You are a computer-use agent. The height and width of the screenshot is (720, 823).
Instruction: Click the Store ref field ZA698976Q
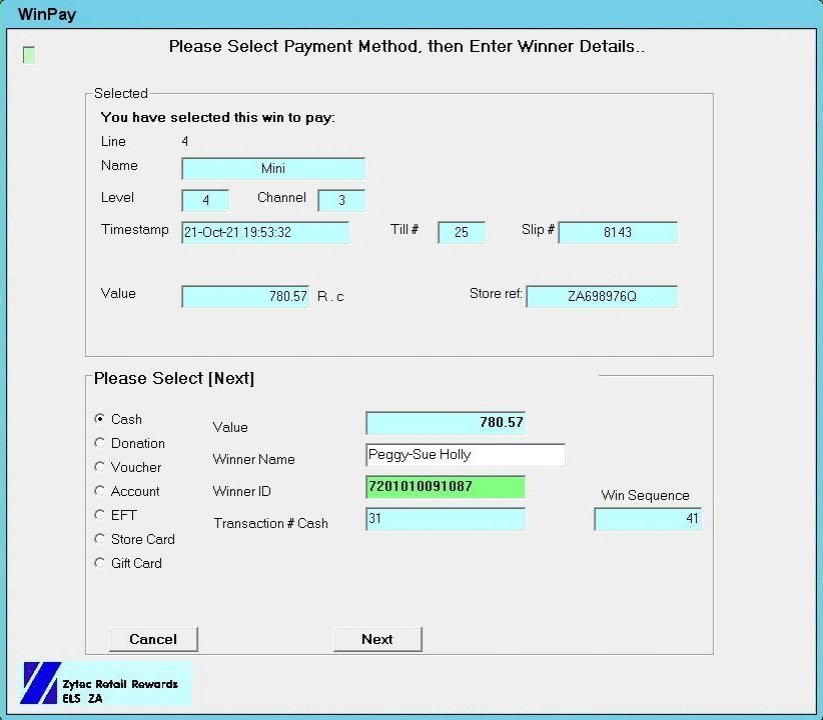[x=601, y=297]
